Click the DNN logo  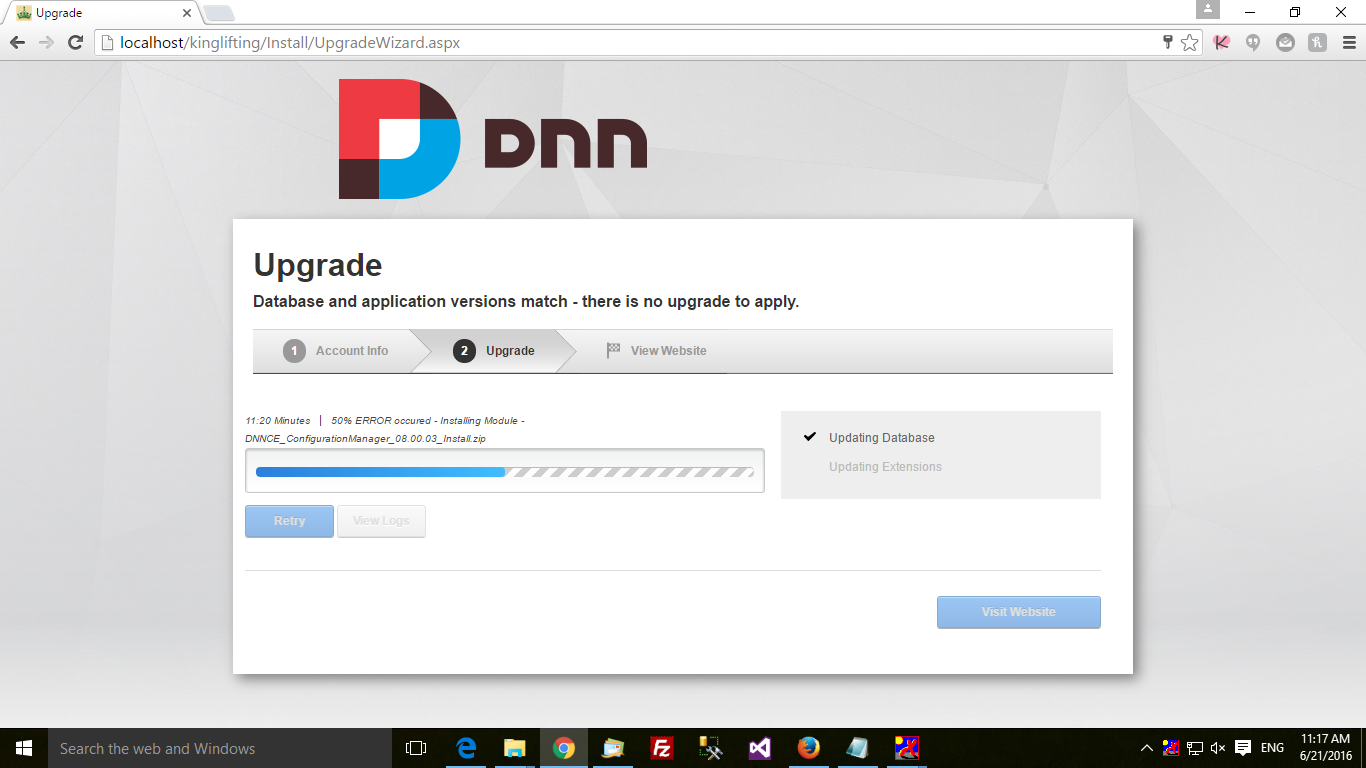coord(493,139)
